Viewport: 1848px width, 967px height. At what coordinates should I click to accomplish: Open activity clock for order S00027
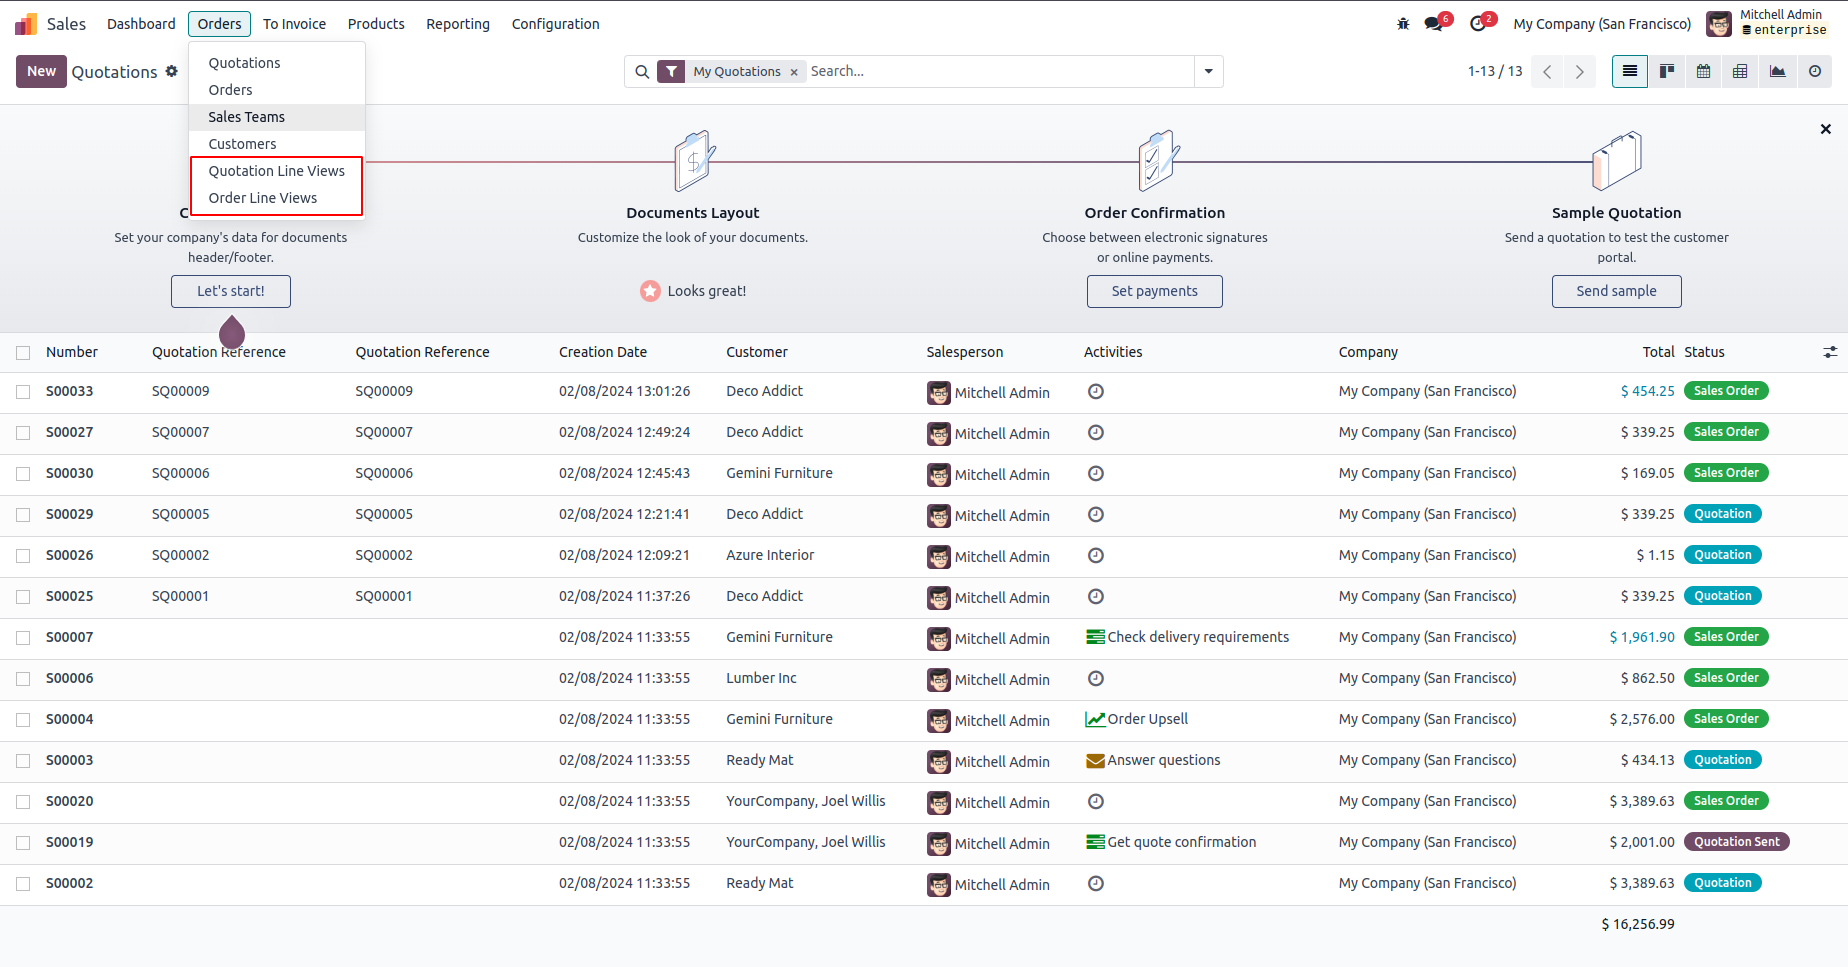tap(1096, 432)
